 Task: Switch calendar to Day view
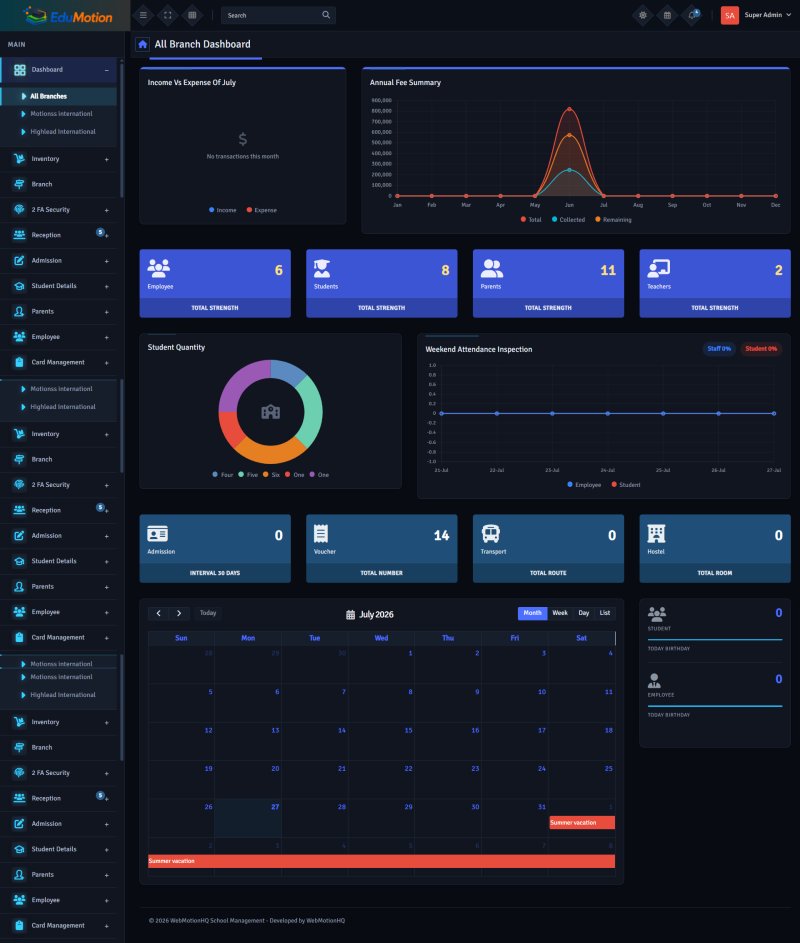coord(583,613)
